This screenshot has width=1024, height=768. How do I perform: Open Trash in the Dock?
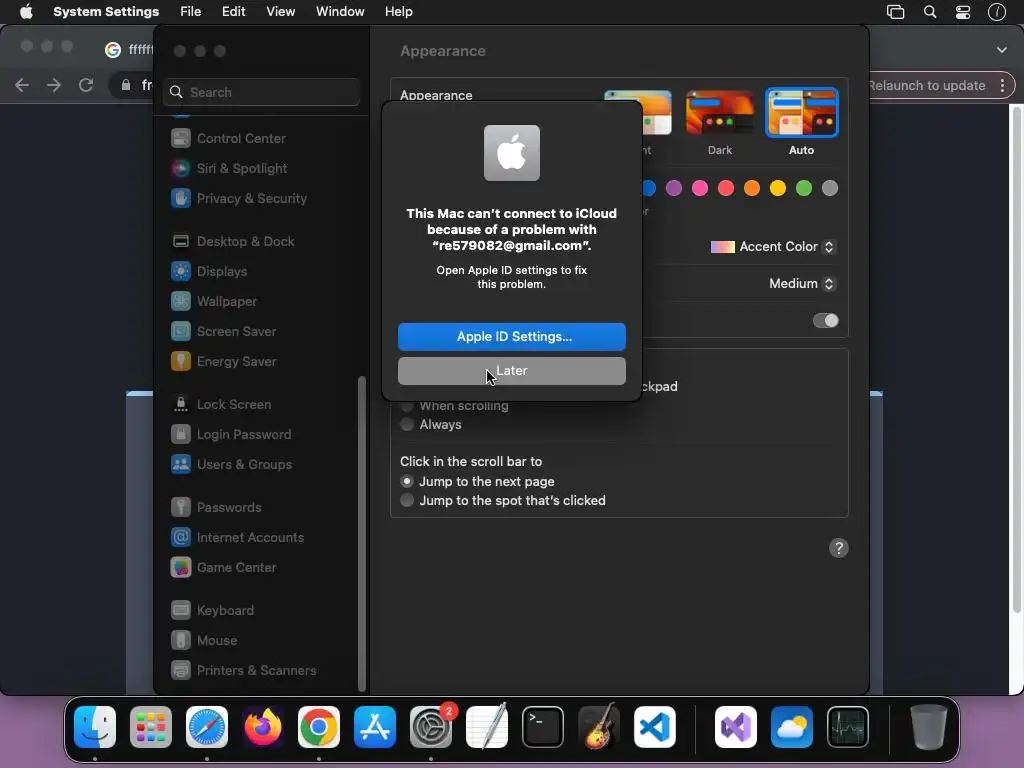point(929,727)
